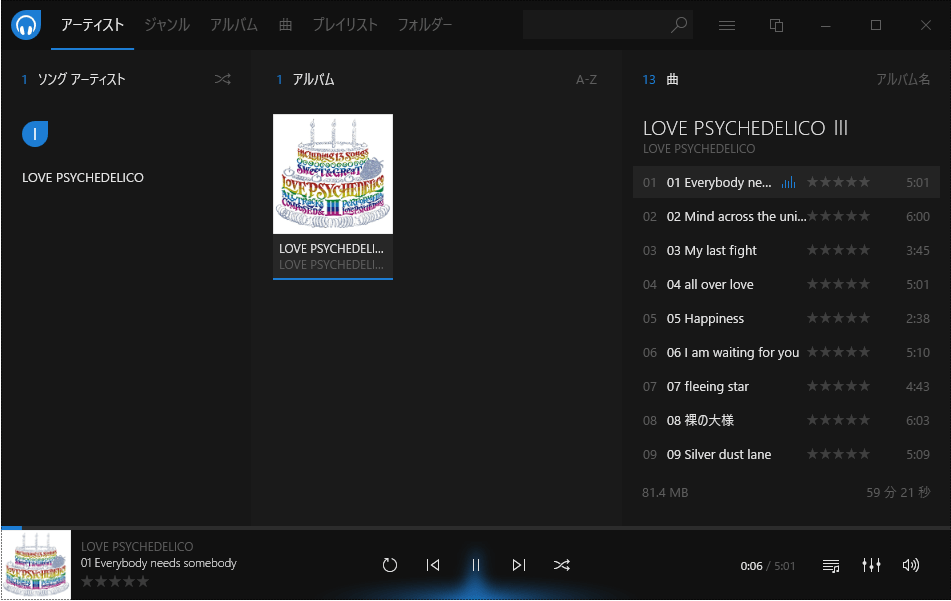
Task: Open the equalizer settings
Action: 871,565
